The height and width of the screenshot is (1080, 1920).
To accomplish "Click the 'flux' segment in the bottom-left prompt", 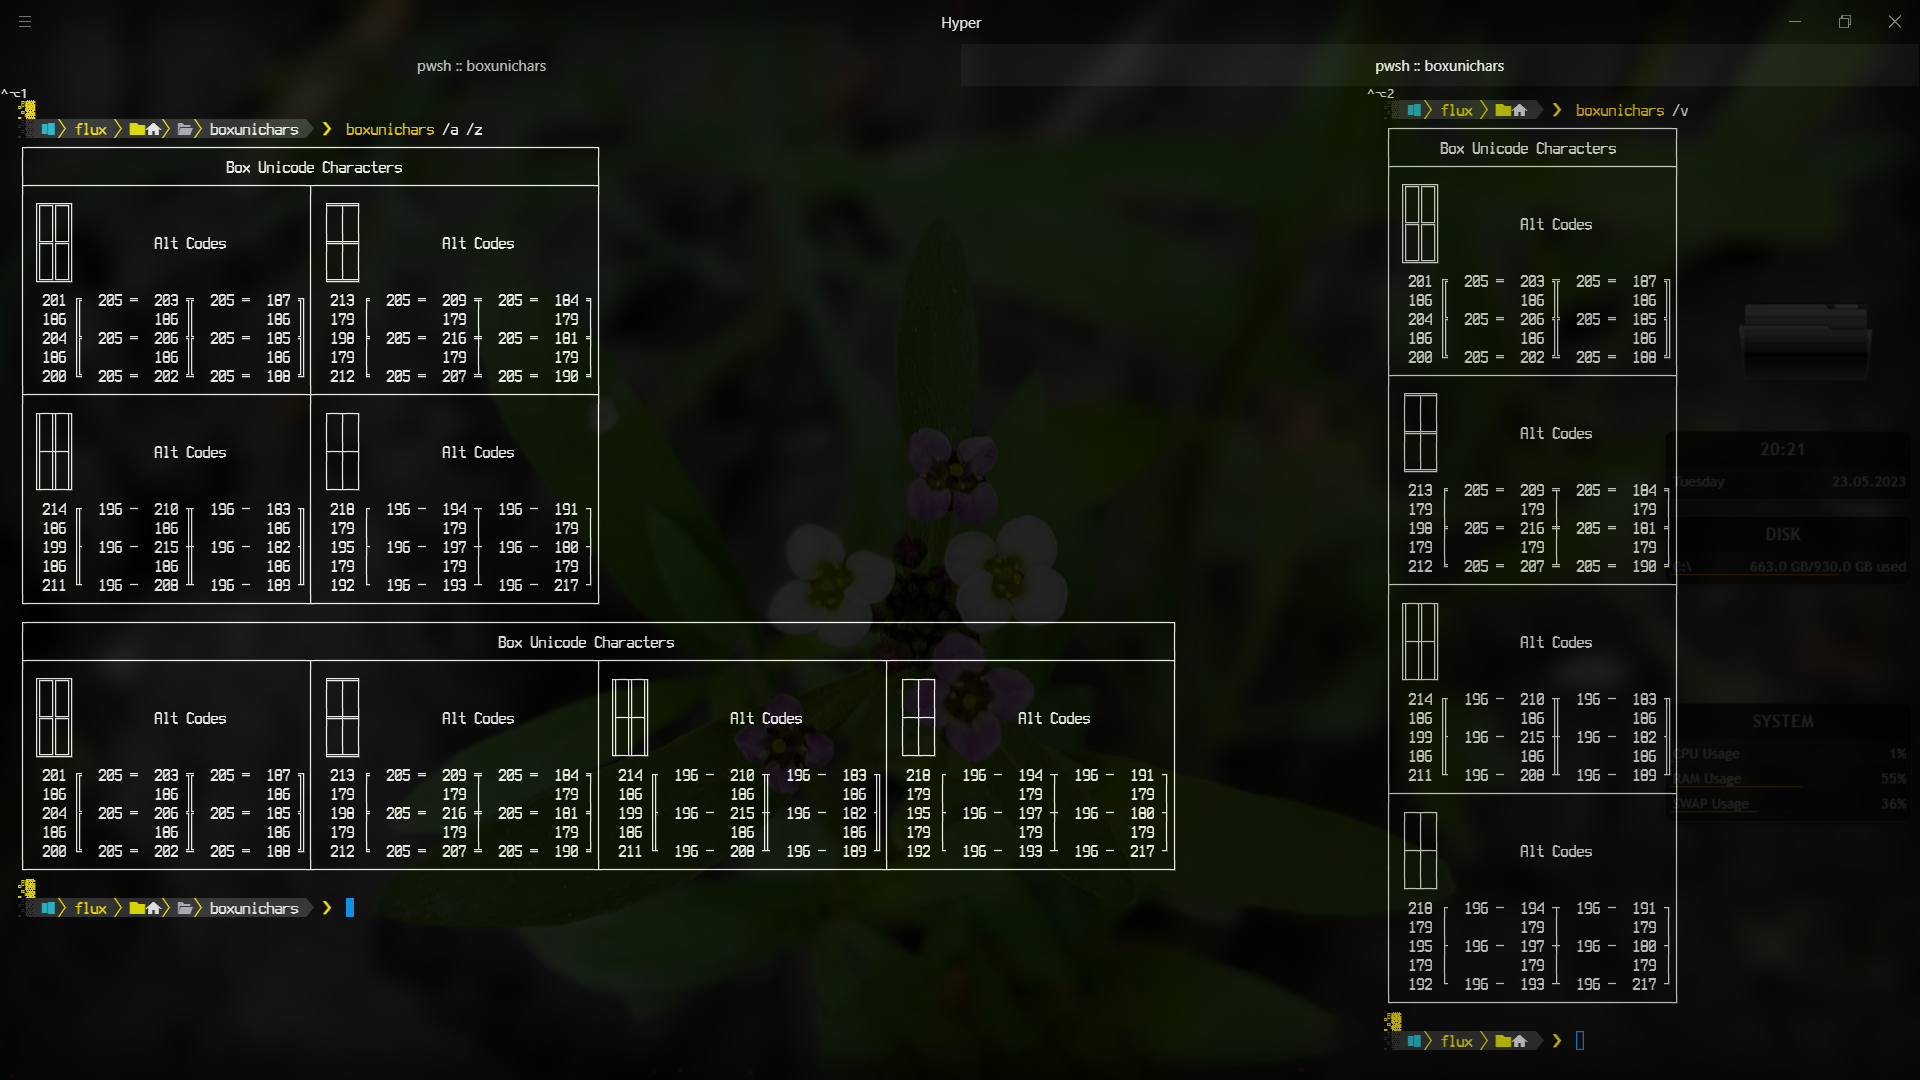I will click(x=90, y=908).
